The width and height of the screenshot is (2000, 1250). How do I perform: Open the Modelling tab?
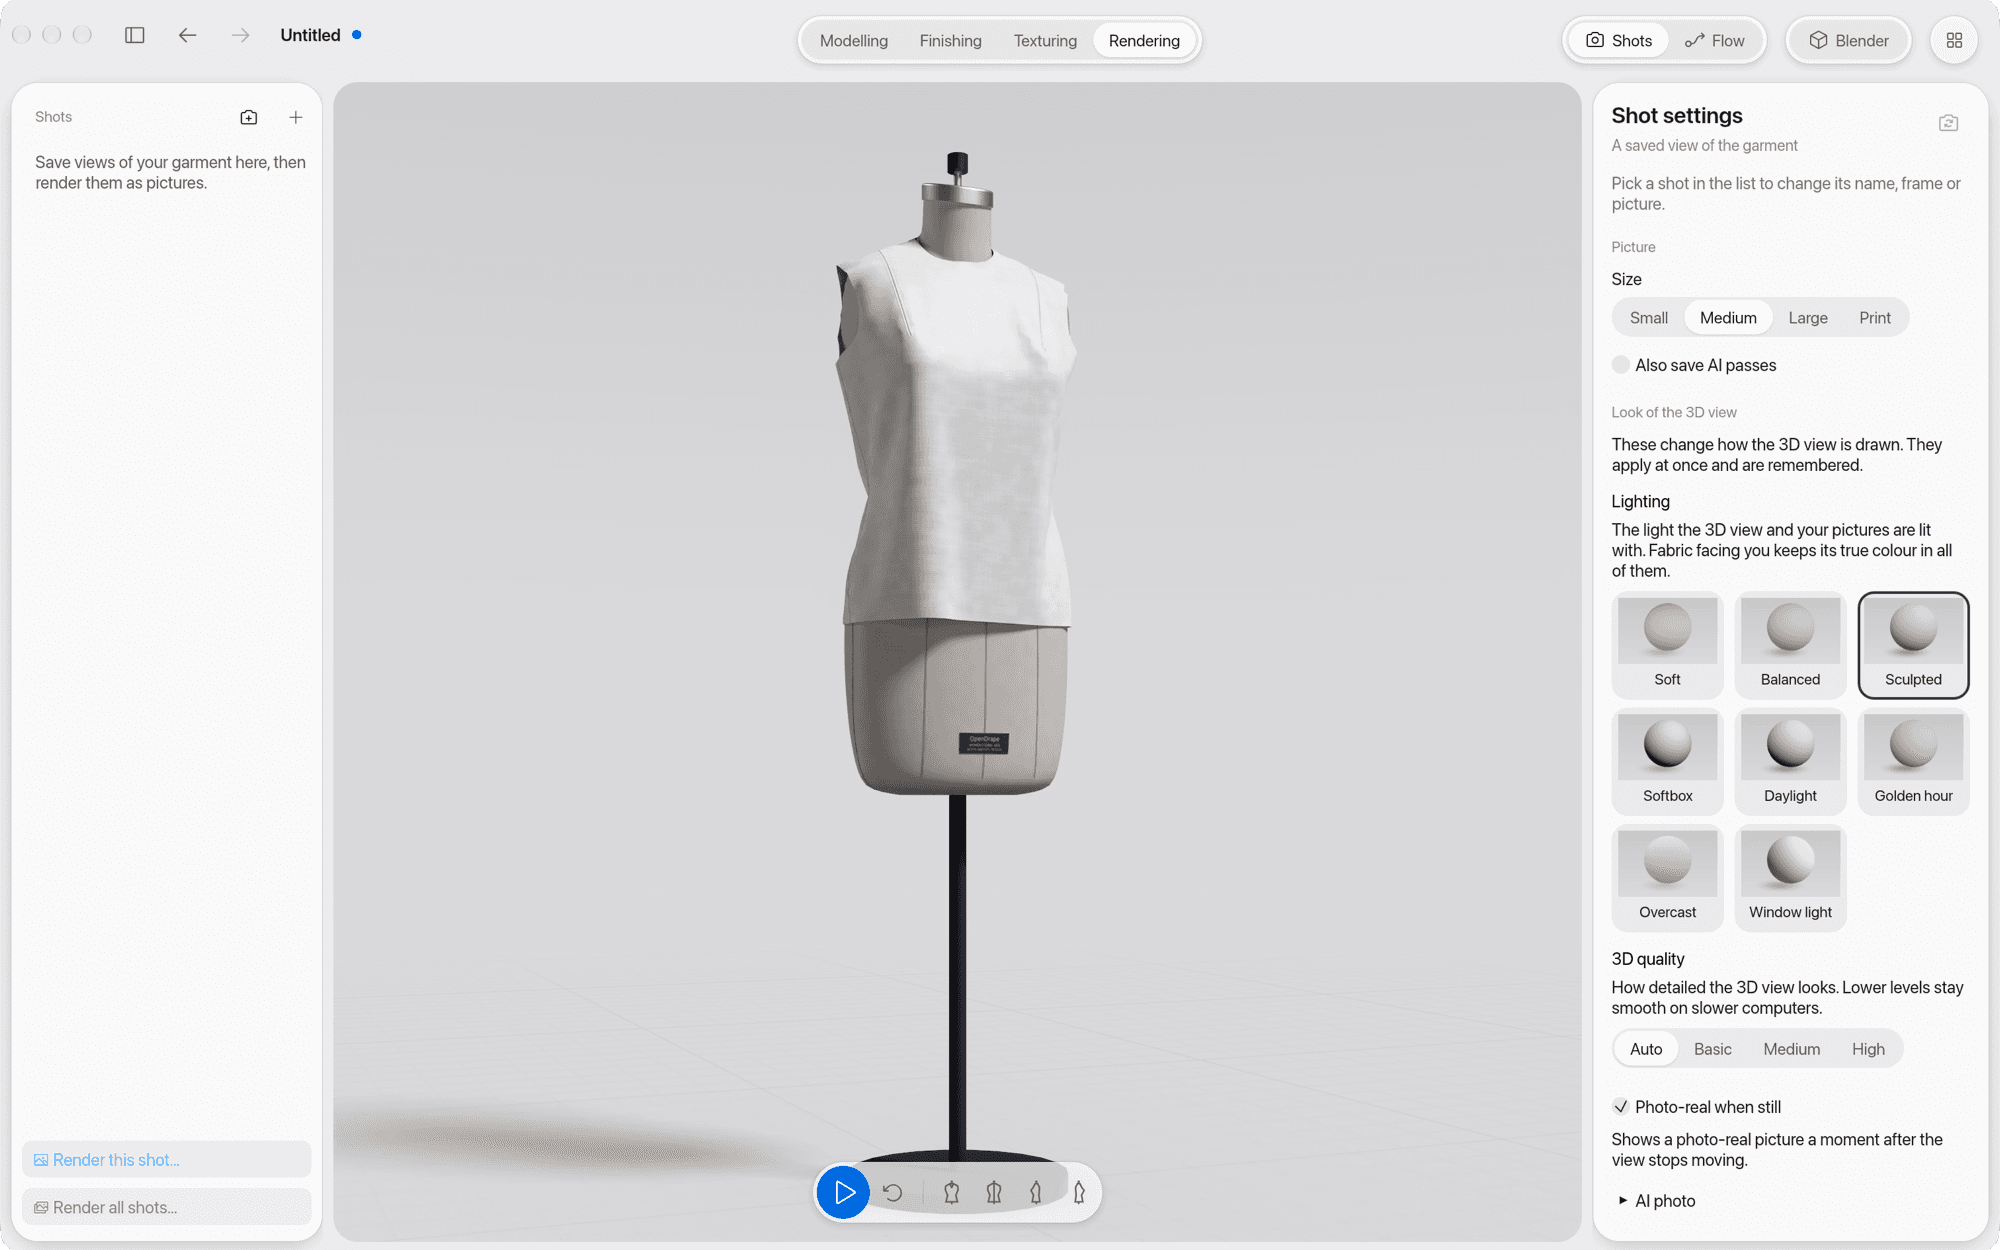853,40
